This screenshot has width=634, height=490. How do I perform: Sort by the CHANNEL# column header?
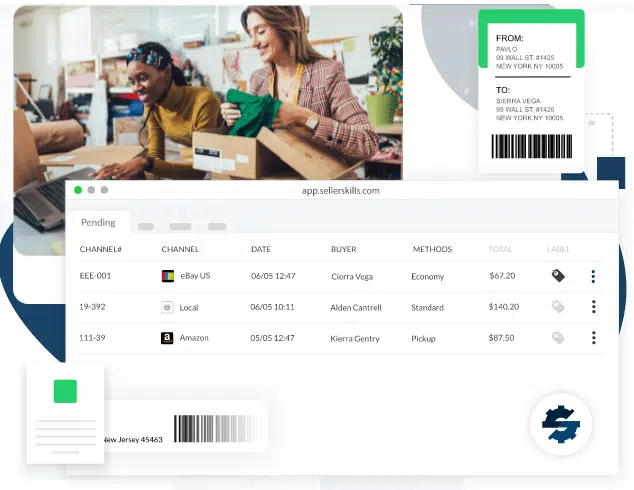click(x=101, y=249)
